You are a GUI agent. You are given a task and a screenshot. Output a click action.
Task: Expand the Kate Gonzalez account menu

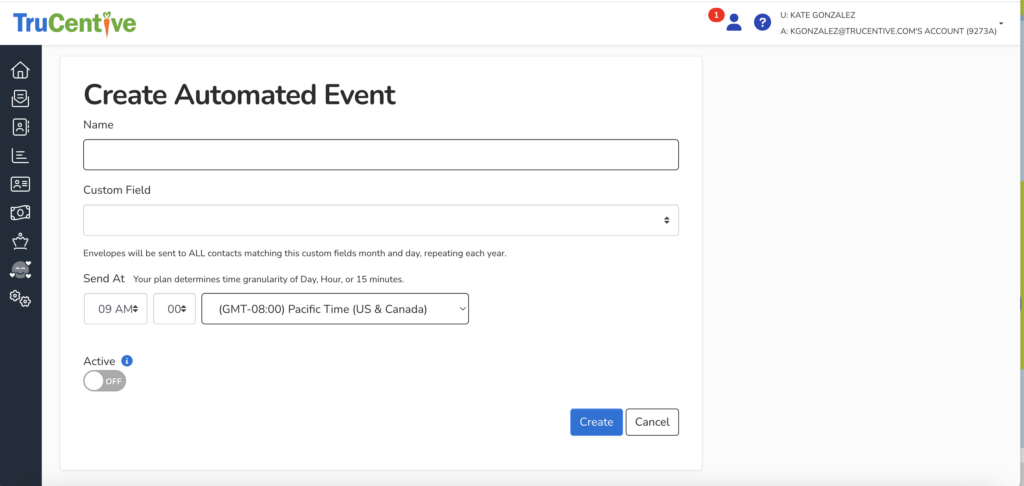tap(1000, 22)
